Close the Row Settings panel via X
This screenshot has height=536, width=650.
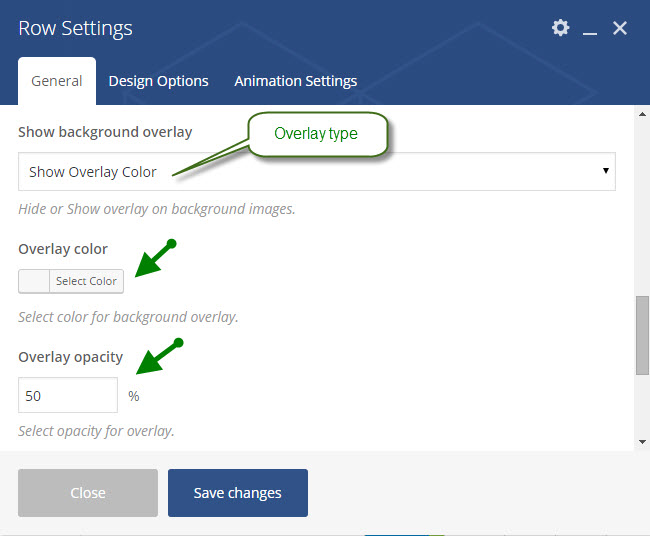point(620,28)
